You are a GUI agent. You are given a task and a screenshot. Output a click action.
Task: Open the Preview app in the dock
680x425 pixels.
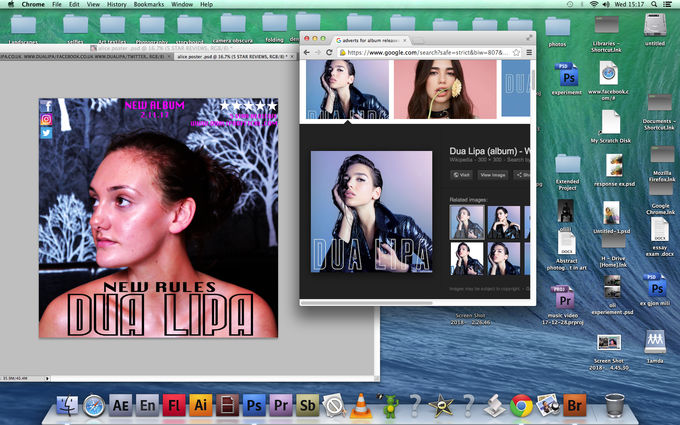(x=548, y=405)
